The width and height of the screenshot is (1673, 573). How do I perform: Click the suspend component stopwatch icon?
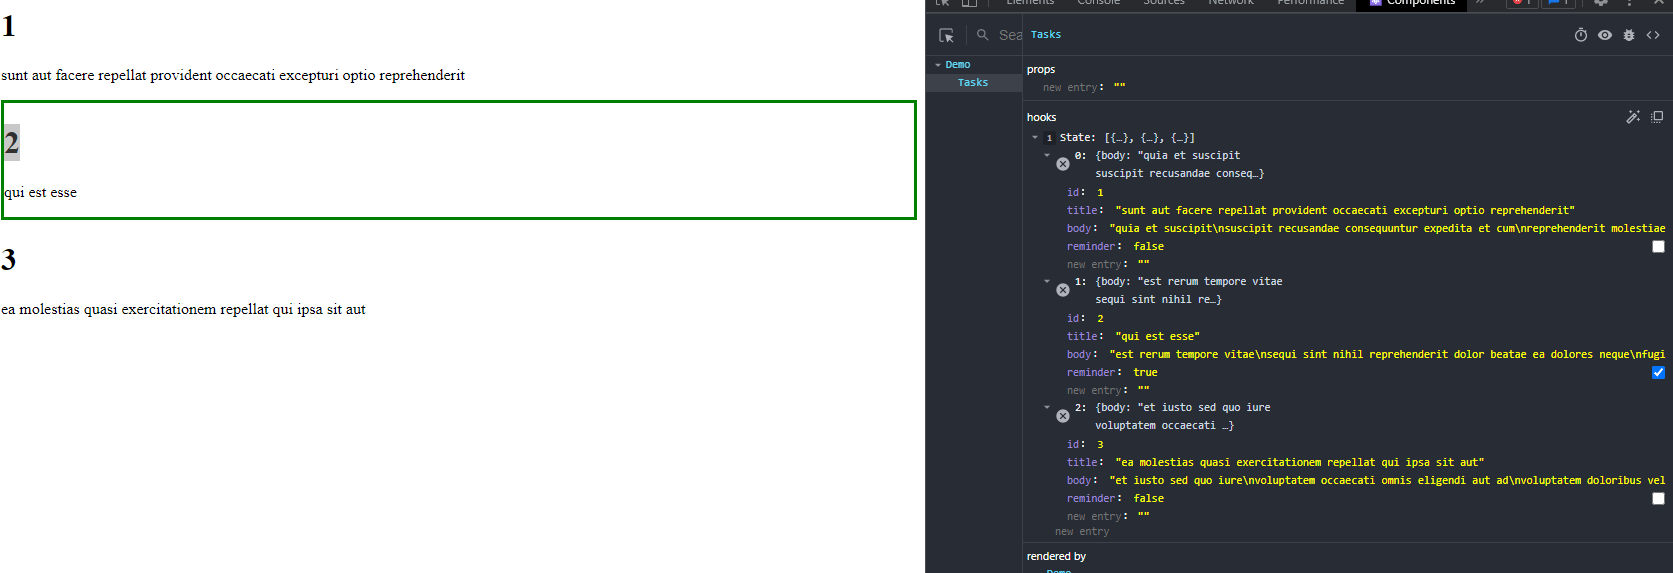pos(1581,35)
